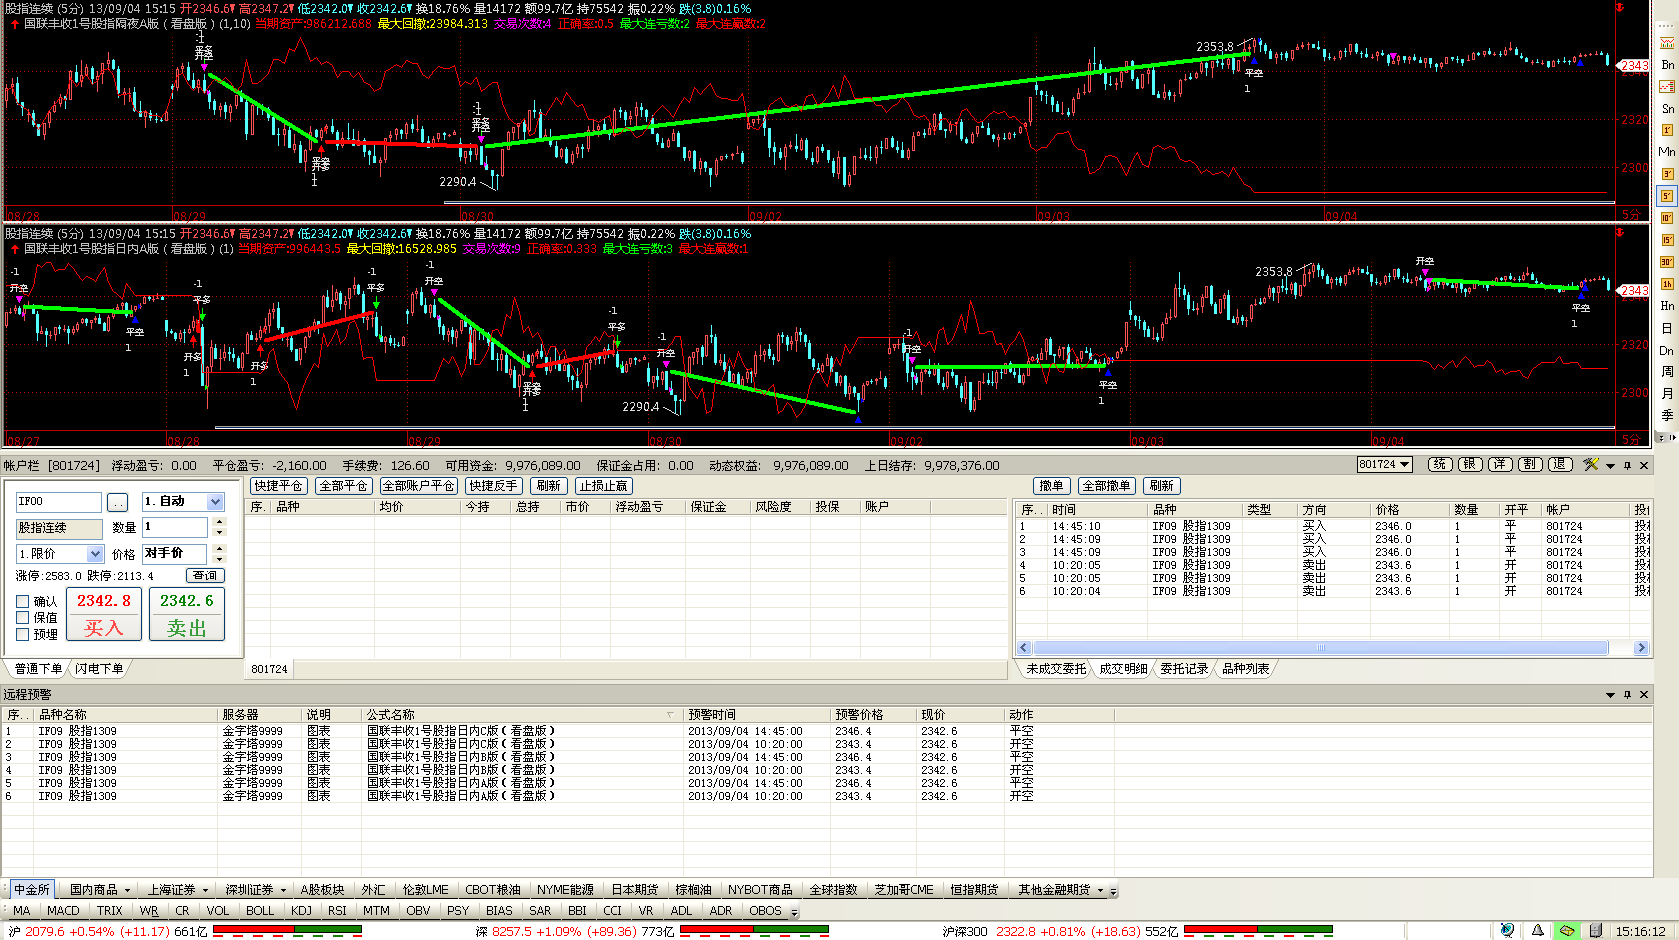This screenshot has height=940, width=1679.
Task: Select the 1-minute period icon in sidebar
Action: (1667, 130)
